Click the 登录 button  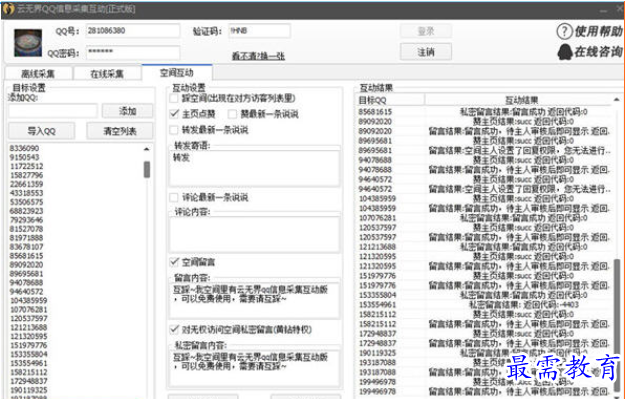pos(426,31)
